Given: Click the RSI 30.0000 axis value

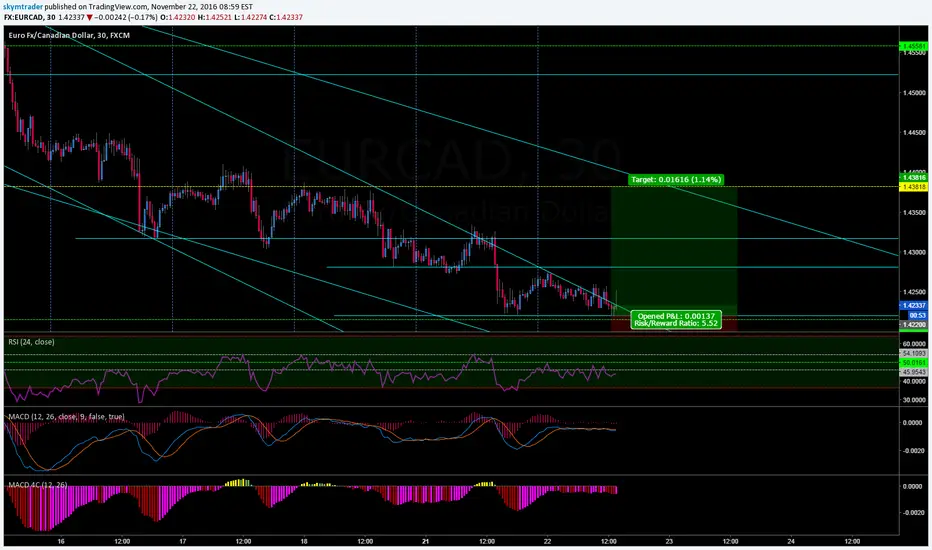Looking at the screenshot, I should [x=915, y=400].
